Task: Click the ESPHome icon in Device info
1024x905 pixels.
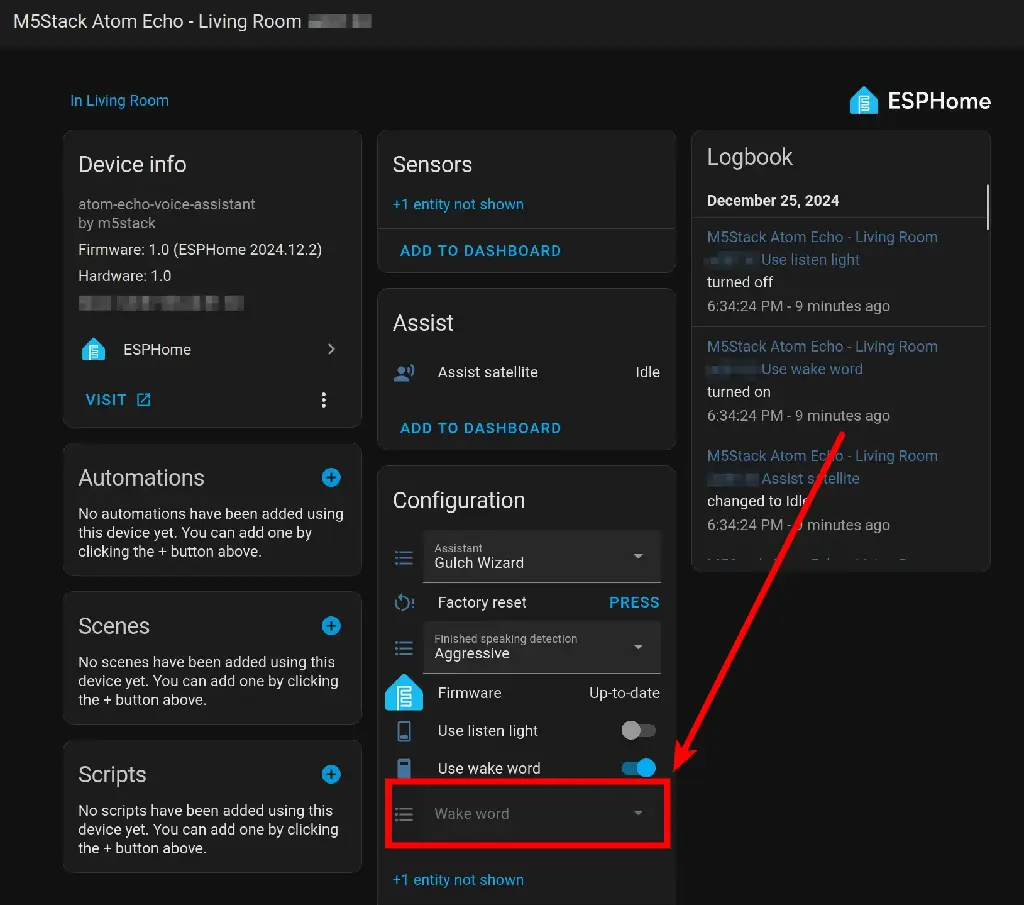Action: point(93,349)
